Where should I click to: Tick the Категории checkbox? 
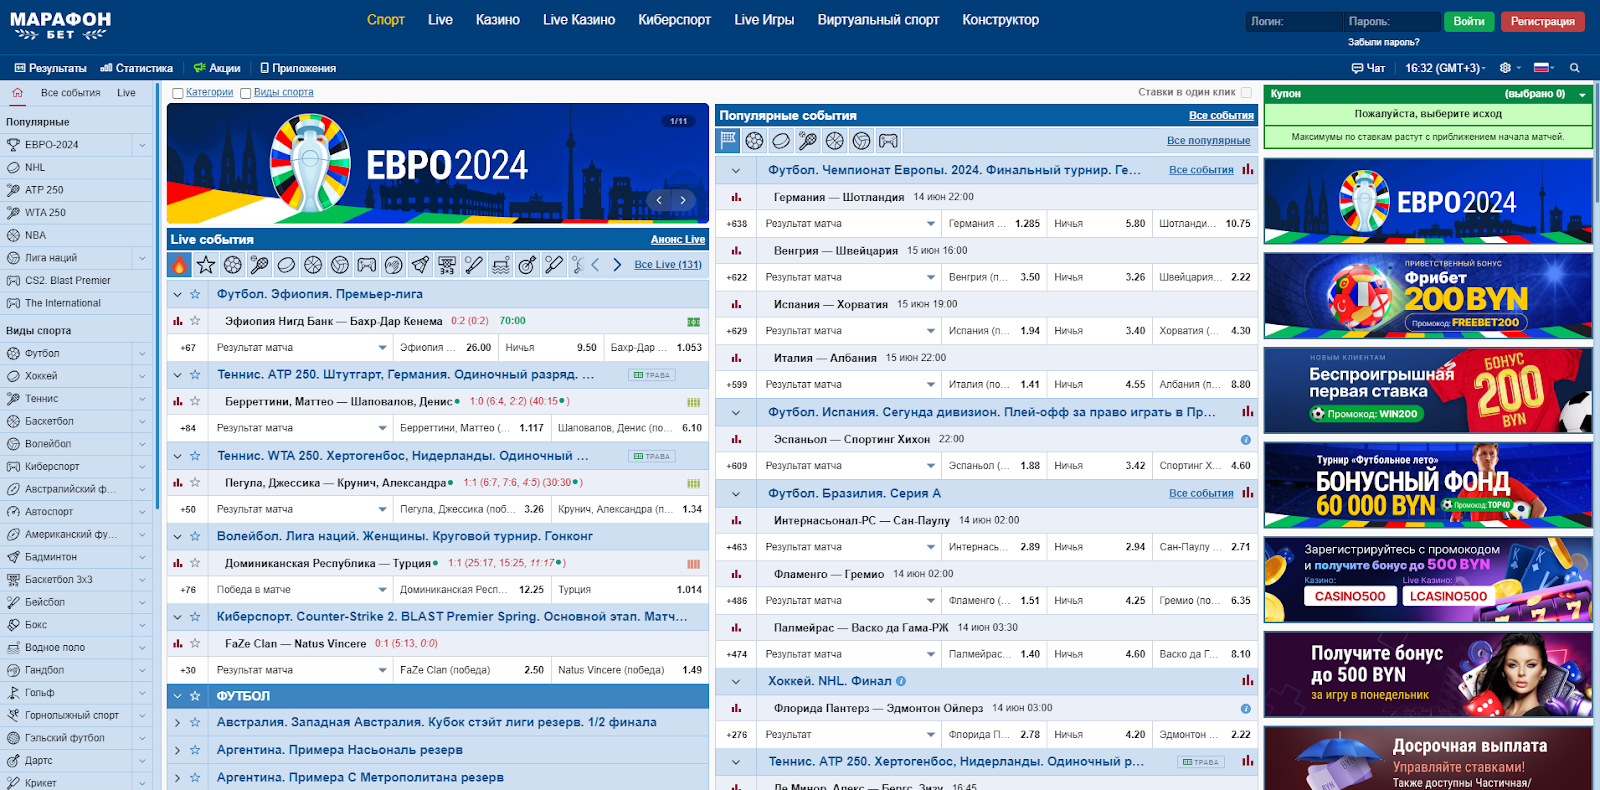[x=178, y=93]
